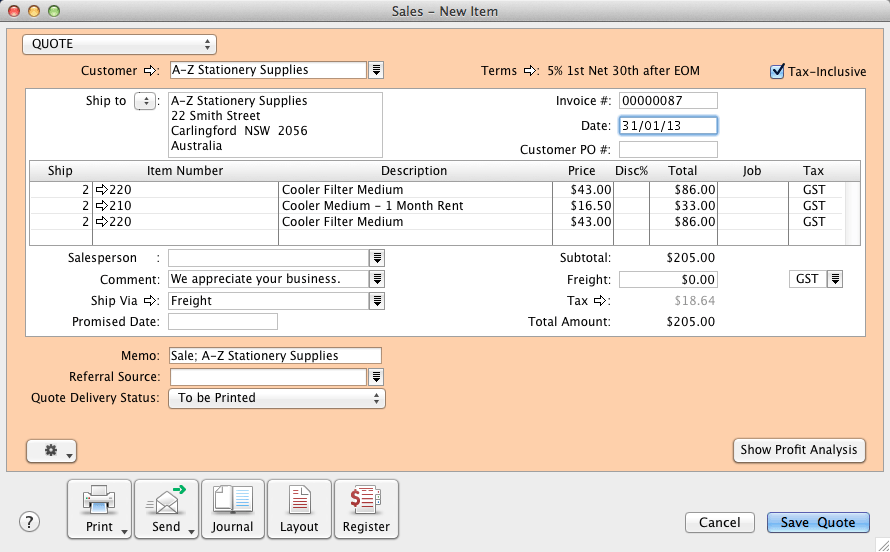Click the Customer PO # input field
Screen dimensions: 890x552
[668, 149]
